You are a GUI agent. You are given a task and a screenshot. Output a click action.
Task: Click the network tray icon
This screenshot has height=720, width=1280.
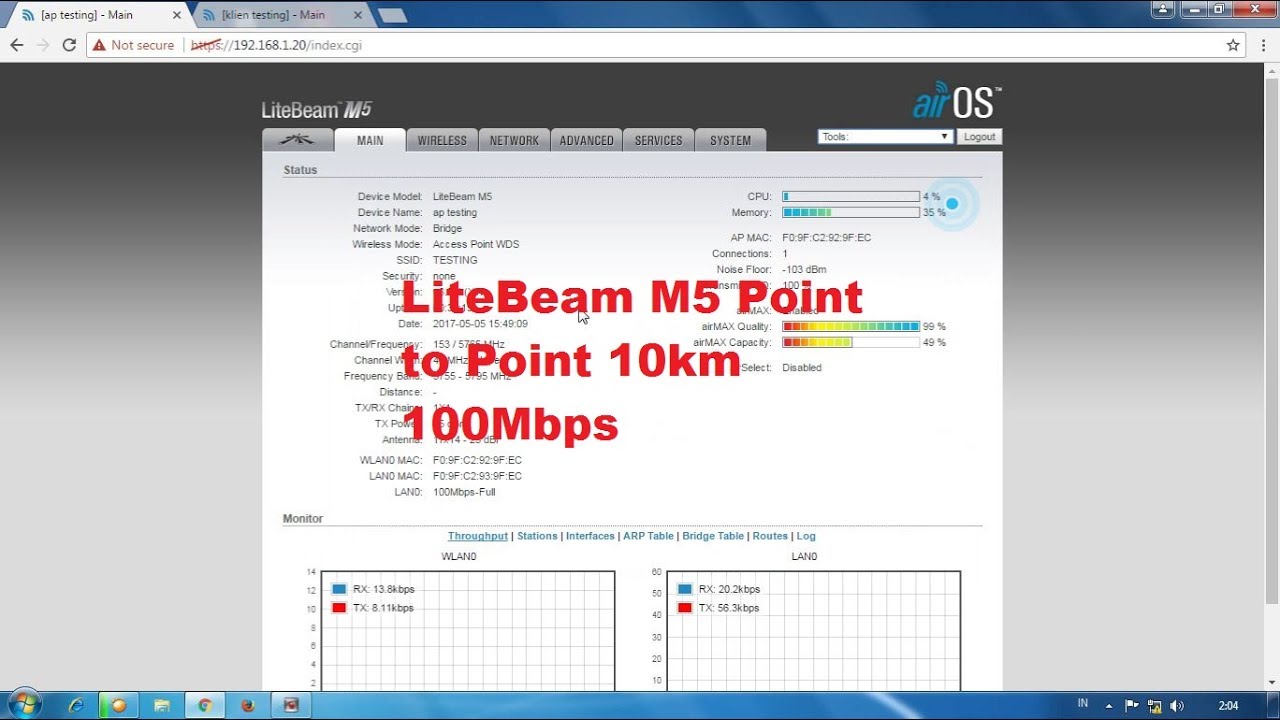coord(1154,705)
